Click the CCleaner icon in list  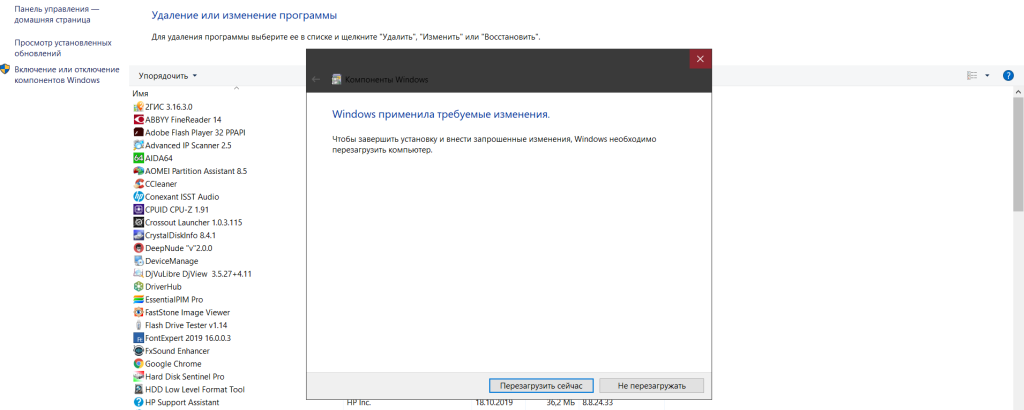[x=138, y=183]
